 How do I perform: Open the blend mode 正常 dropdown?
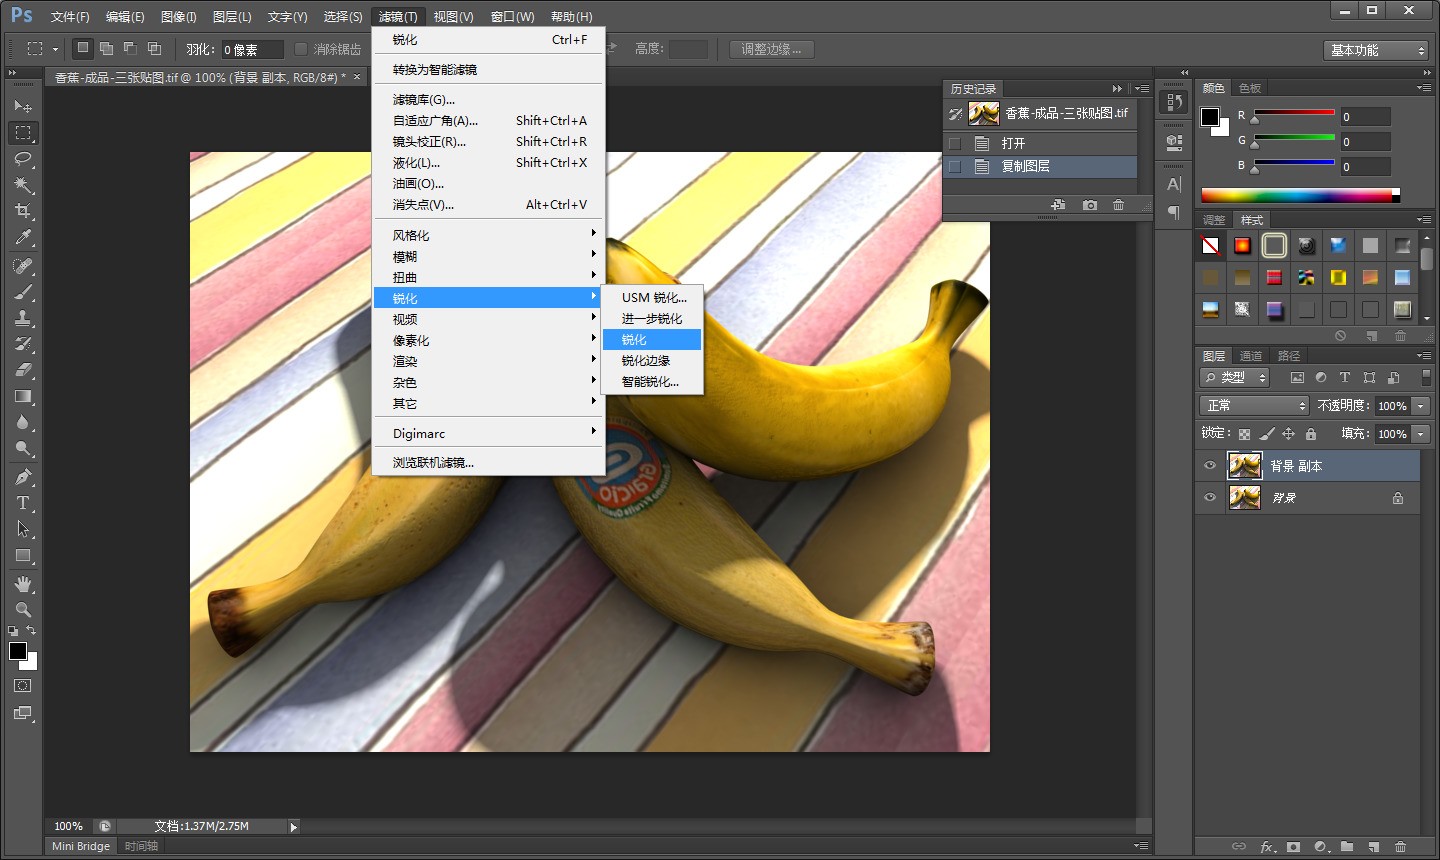(x=1254, y=405)
